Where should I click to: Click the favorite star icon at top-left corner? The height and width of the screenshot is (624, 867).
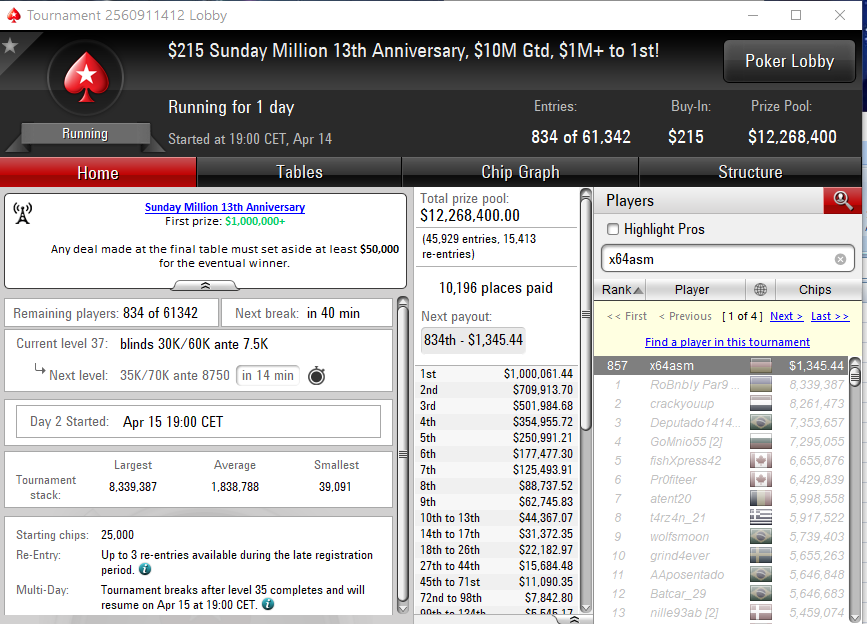[10, 46]
